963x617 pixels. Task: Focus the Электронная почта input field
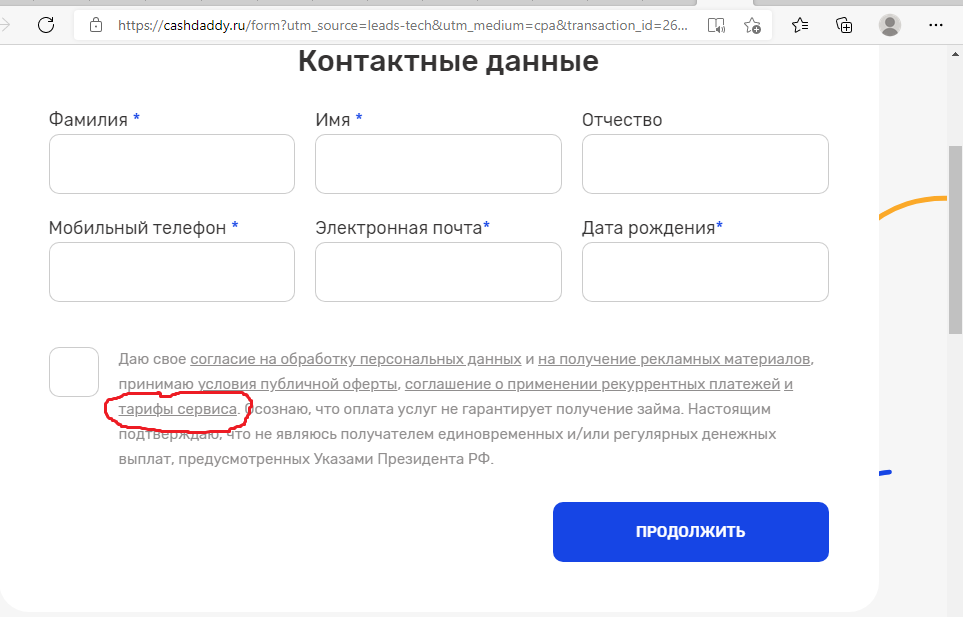[439, 272]
